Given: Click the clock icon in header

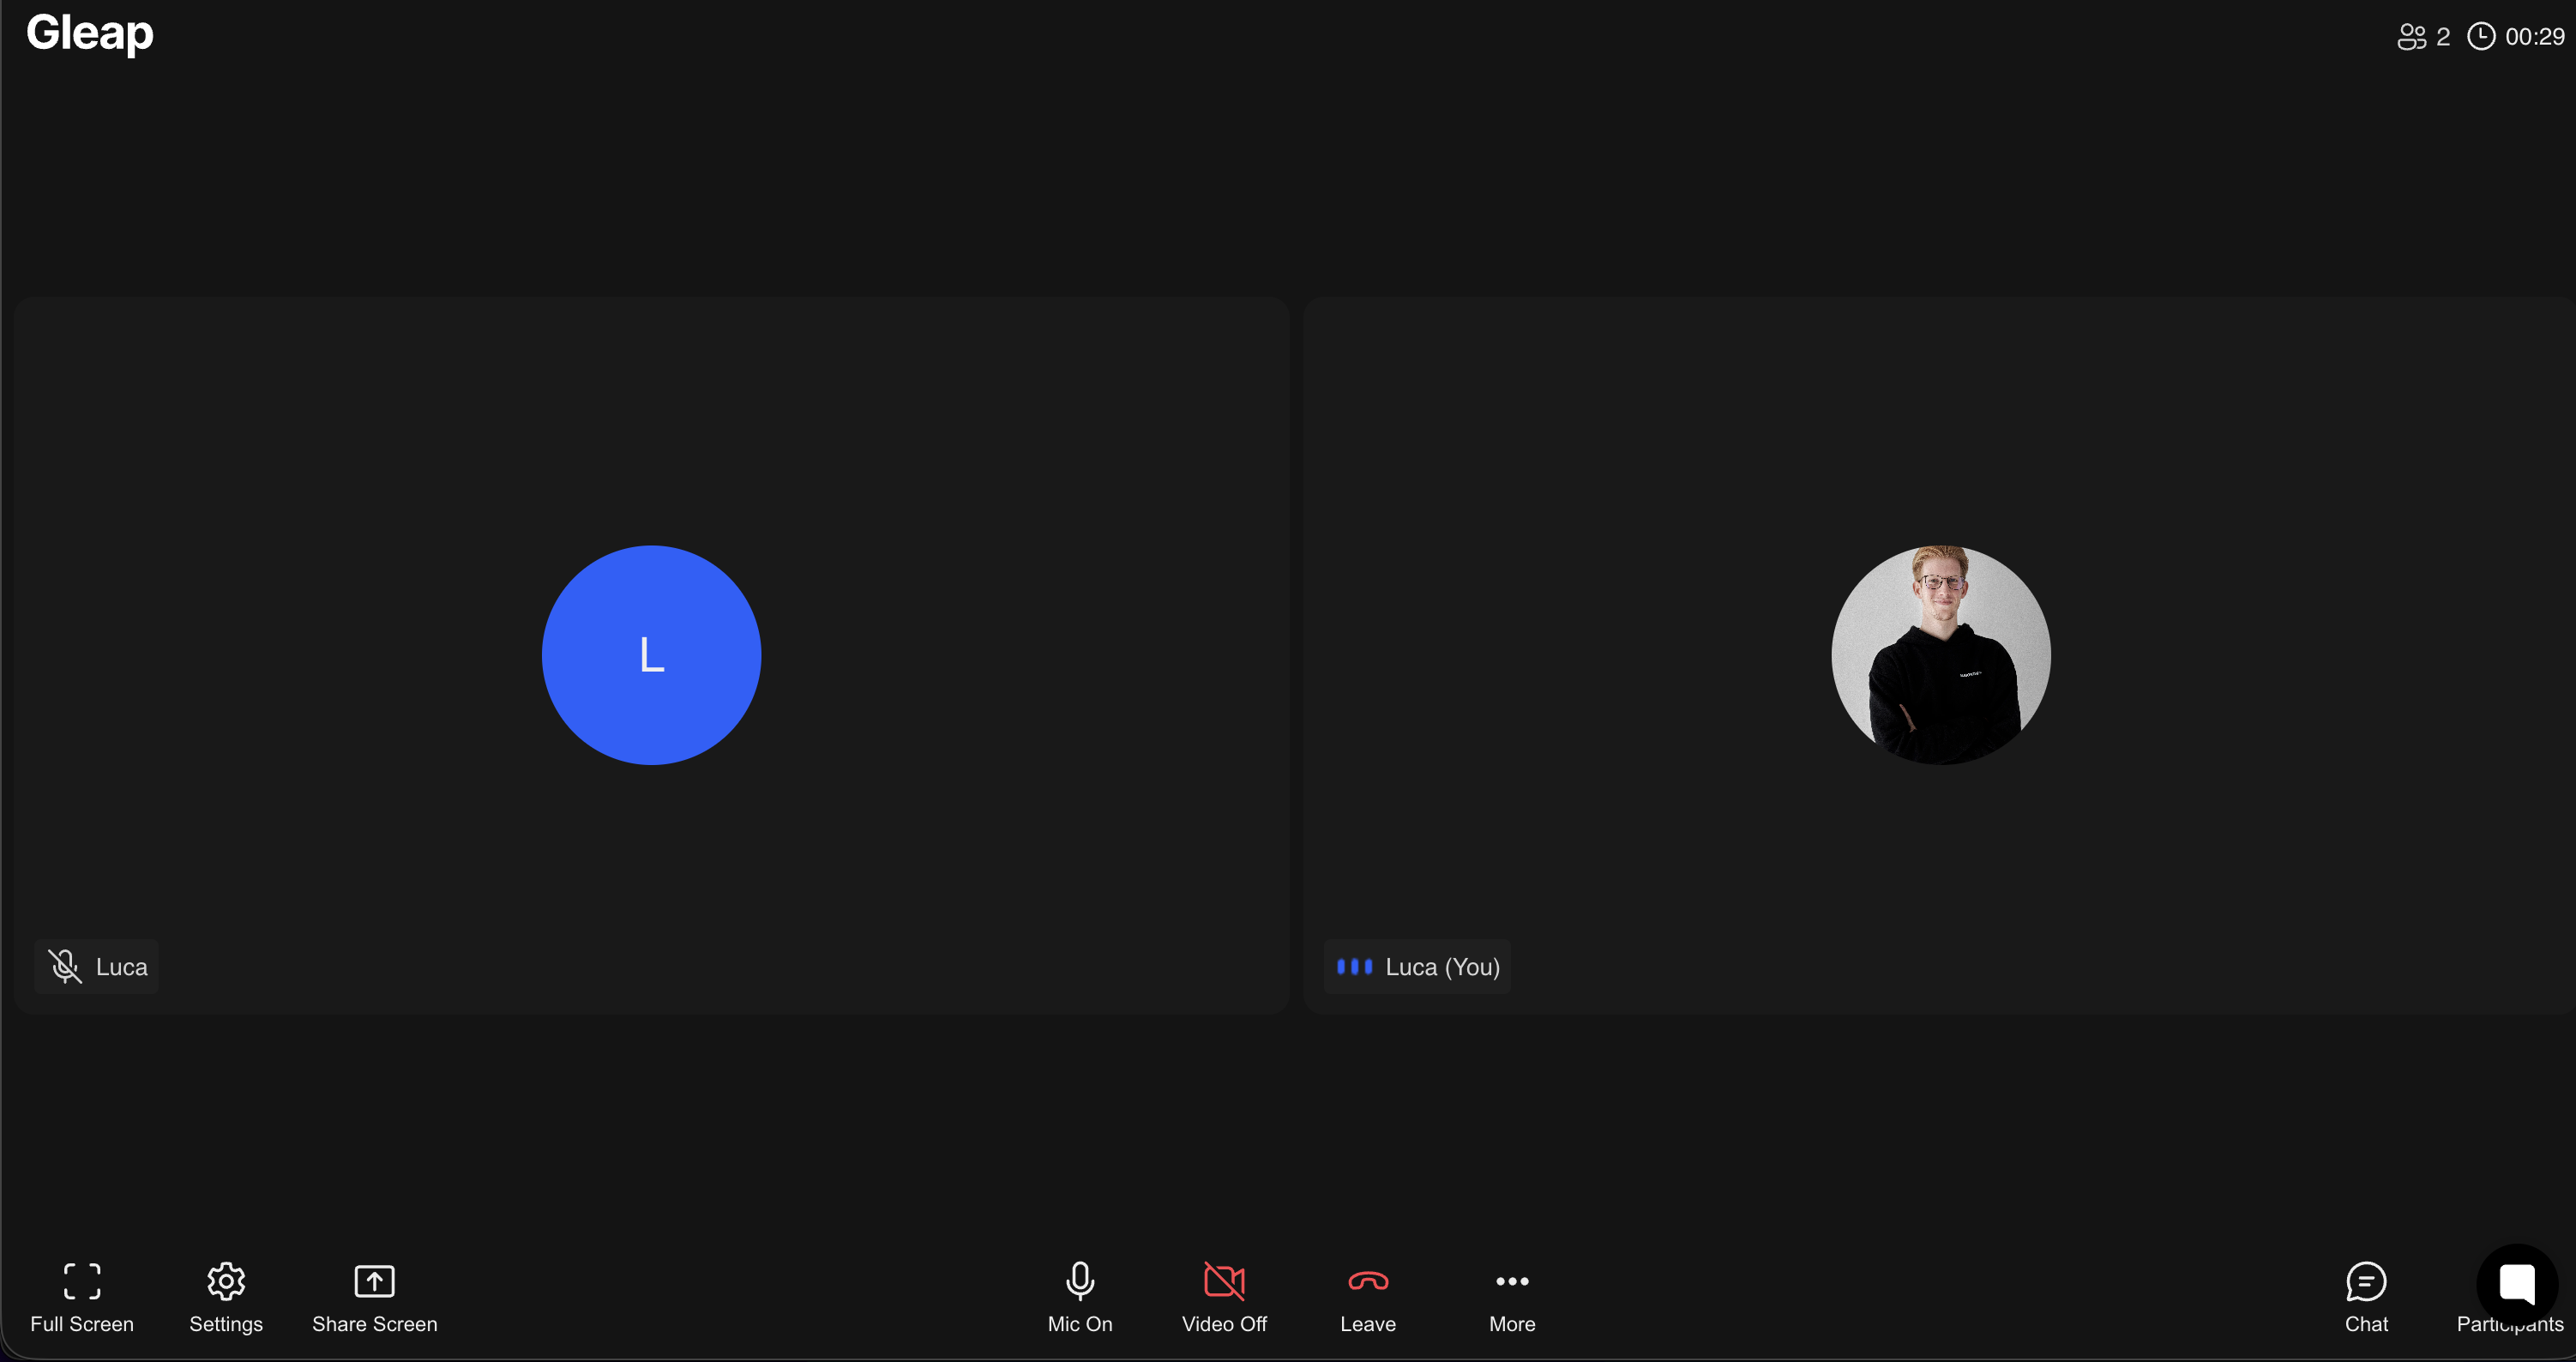Looking at the screenshot, I should 2481,37.
